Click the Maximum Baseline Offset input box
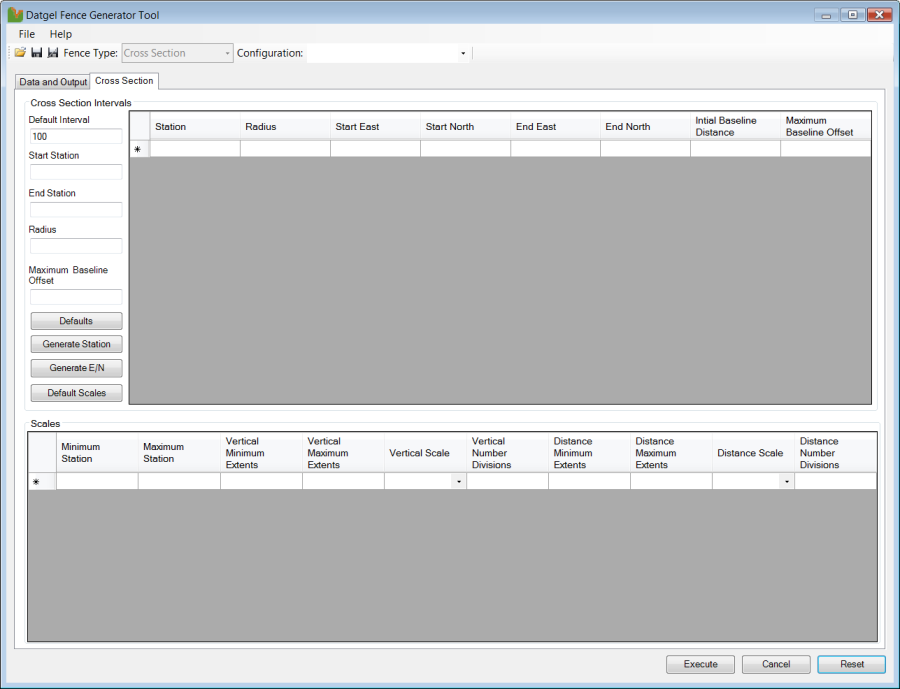Screen dimensions: 900x689 pyautogui.click(x=76, y=297)
